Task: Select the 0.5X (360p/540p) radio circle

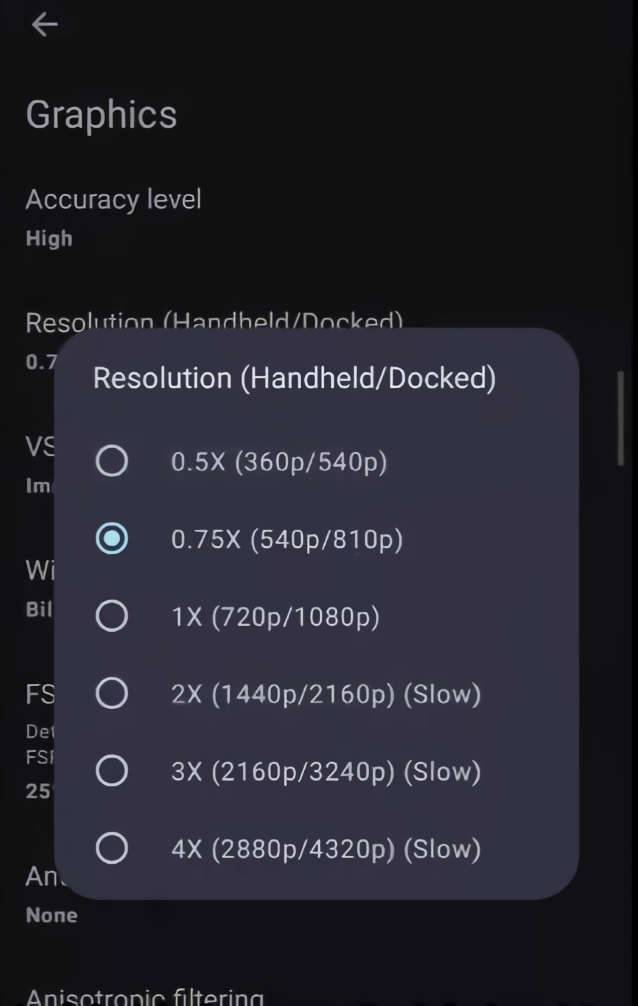Action: click(x=111, y=461)
